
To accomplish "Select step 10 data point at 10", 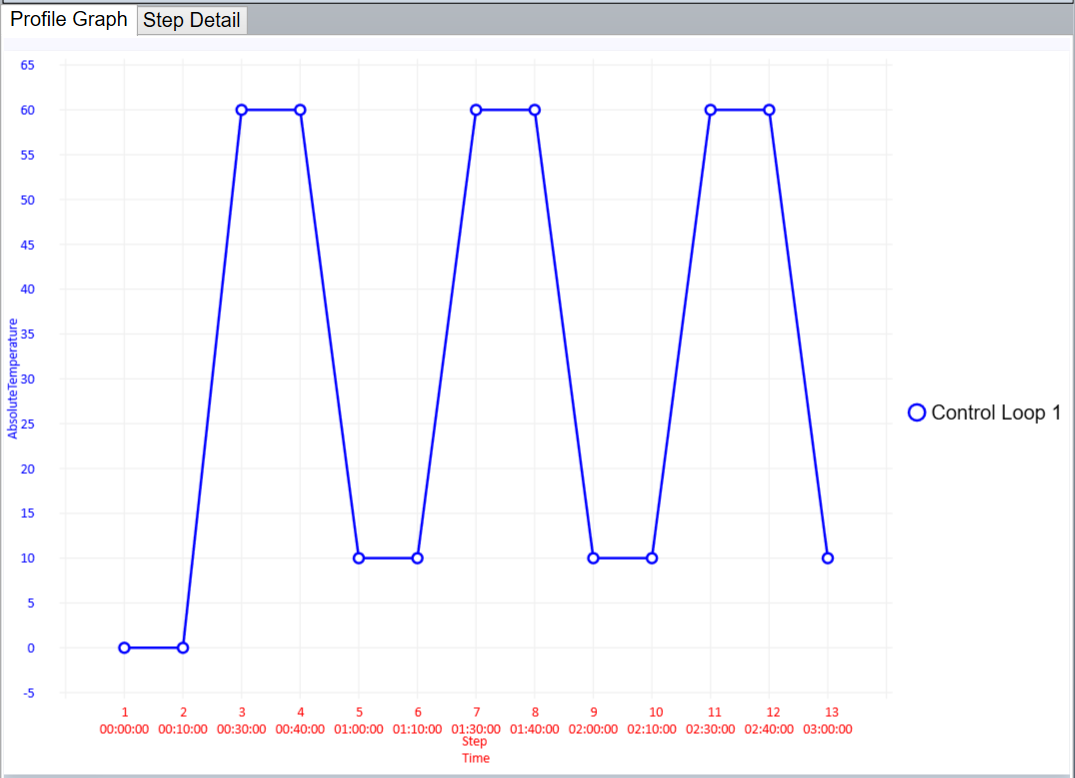I will (x=652, y=558).
